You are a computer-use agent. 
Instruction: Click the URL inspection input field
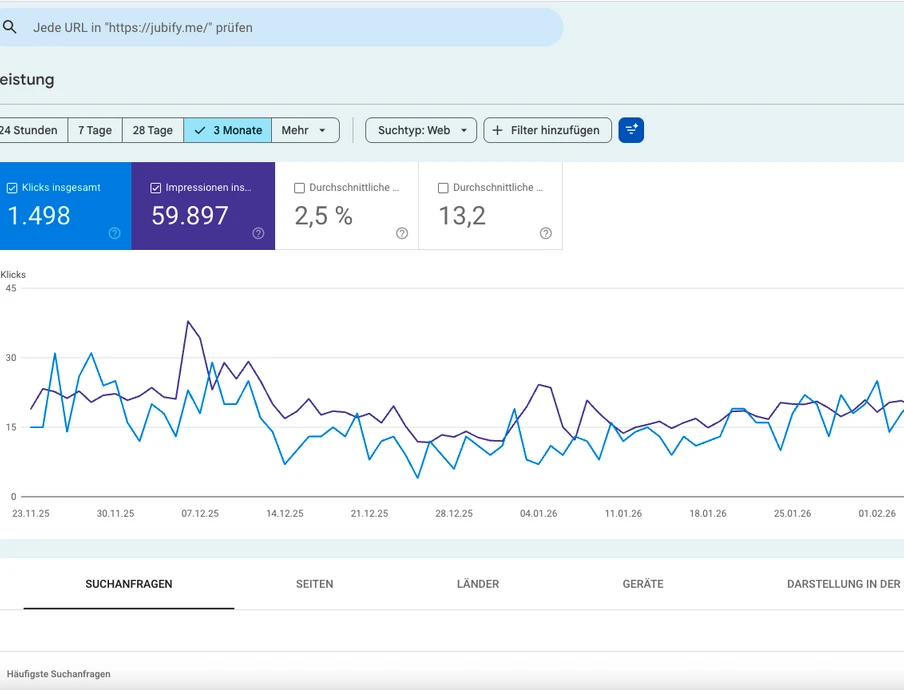point(280,27)
